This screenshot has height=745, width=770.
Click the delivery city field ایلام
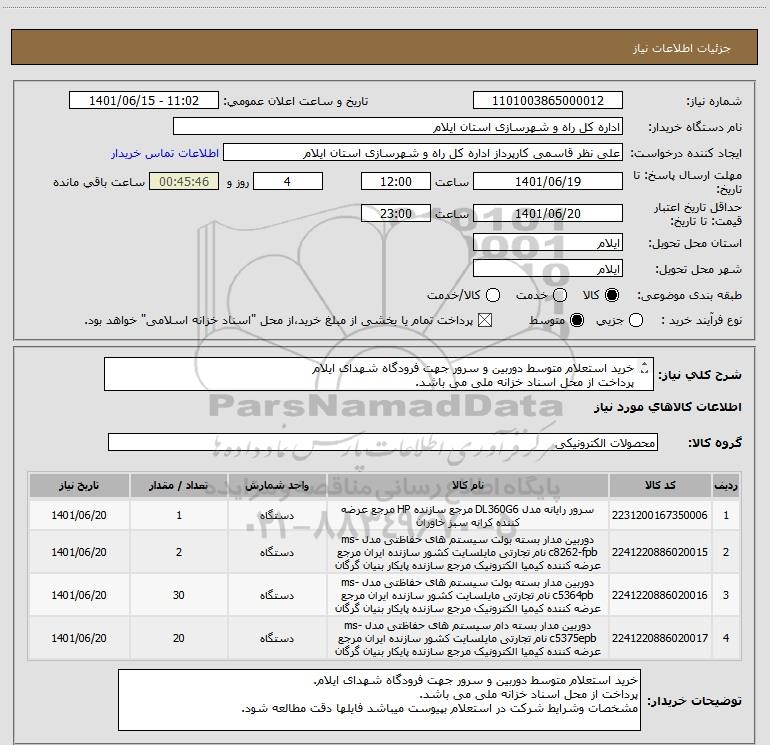click(548, 269)
